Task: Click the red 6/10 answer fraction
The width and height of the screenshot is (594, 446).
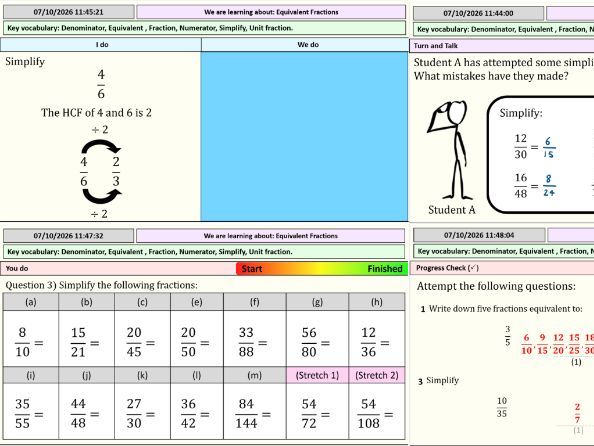Action: 526,344
